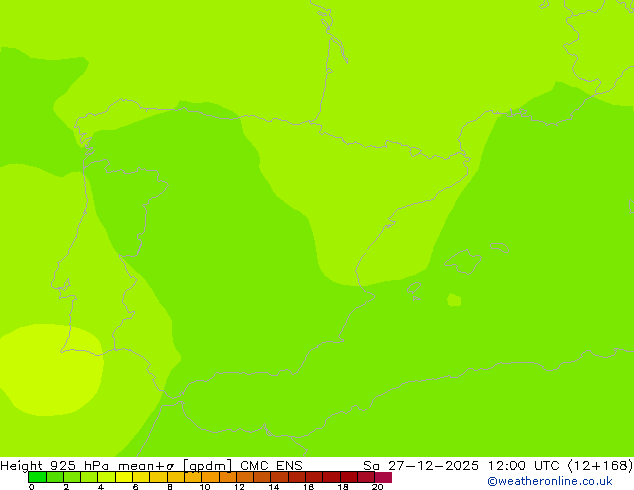Click the 'mean+σ' label in title

click(146, 466)
